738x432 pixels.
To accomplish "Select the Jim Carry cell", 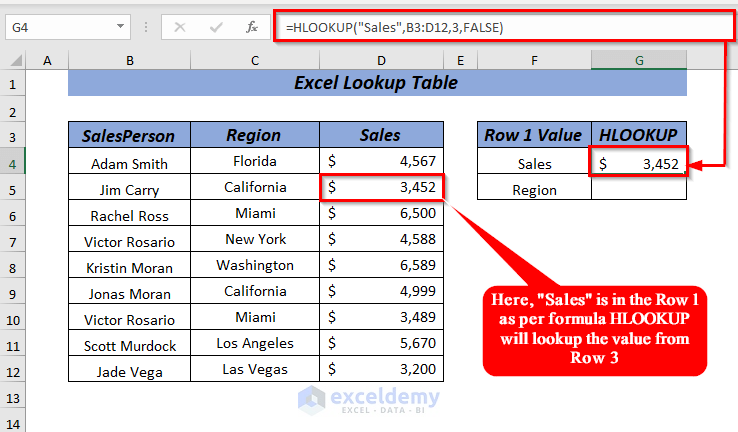I will [x=129, y=187].
